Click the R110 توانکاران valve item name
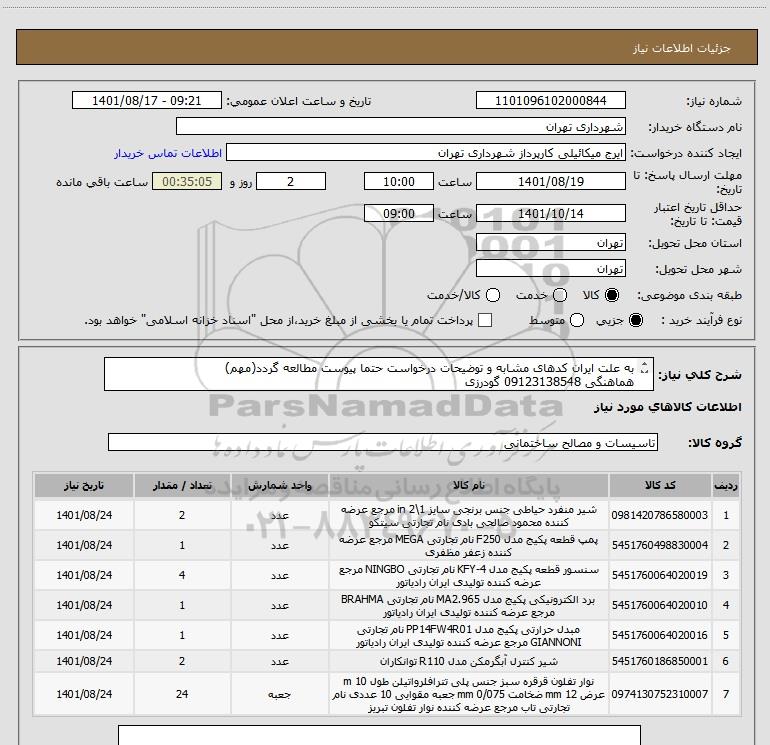The width and height of the screenshot is (770, 745). (468, 662)
